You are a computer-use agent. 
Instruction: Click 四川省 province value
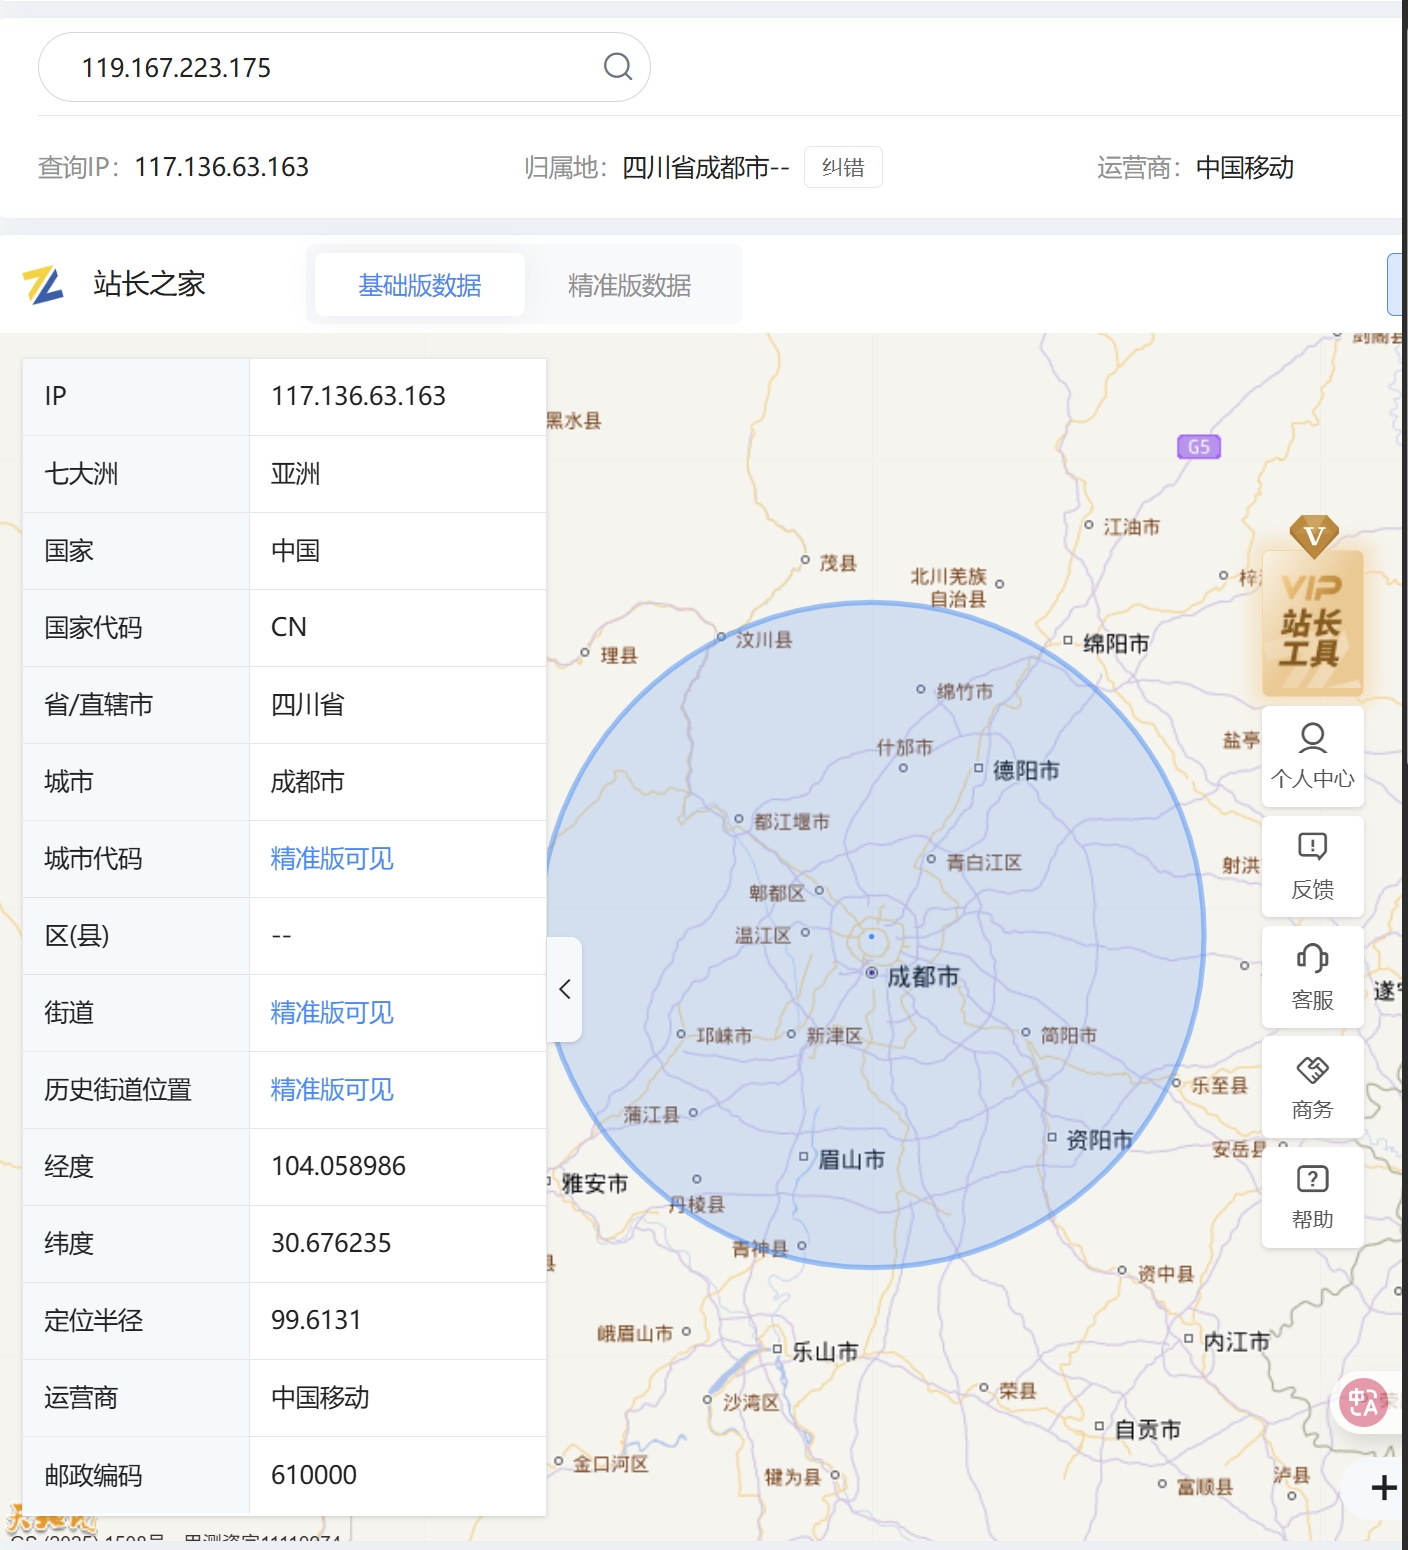click(308, 705)
